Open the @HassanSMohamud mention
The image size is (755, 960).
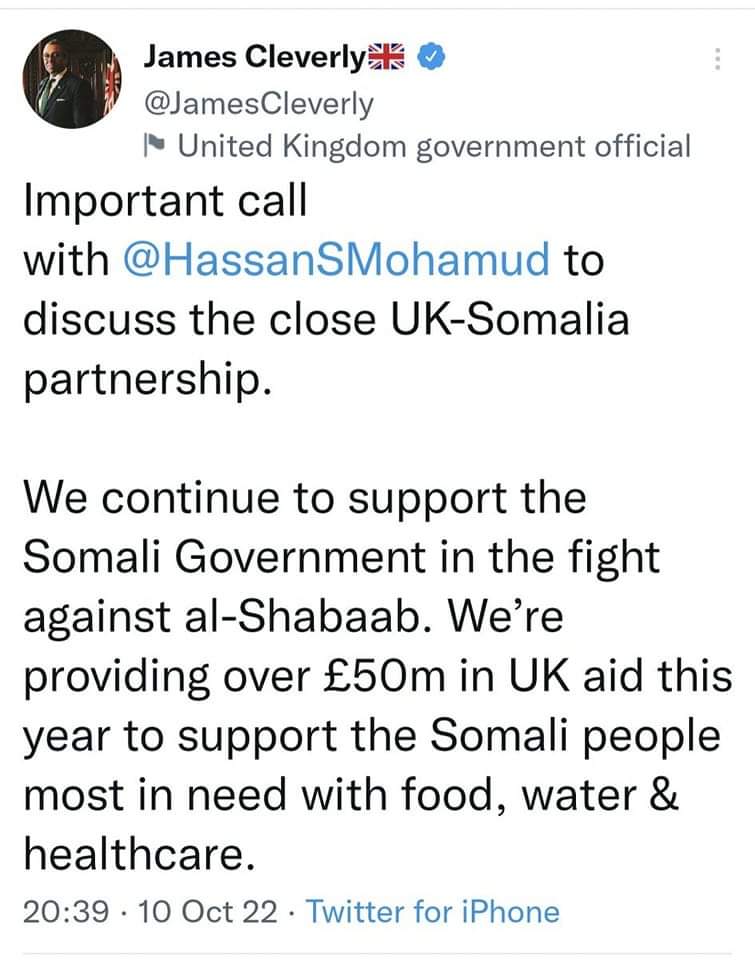pos(336,260)
